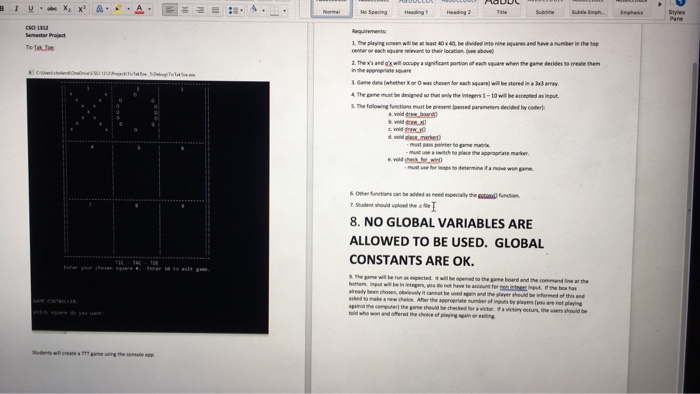
Task: Expand Borders dropdown arrow
Action: click(284, 11)
